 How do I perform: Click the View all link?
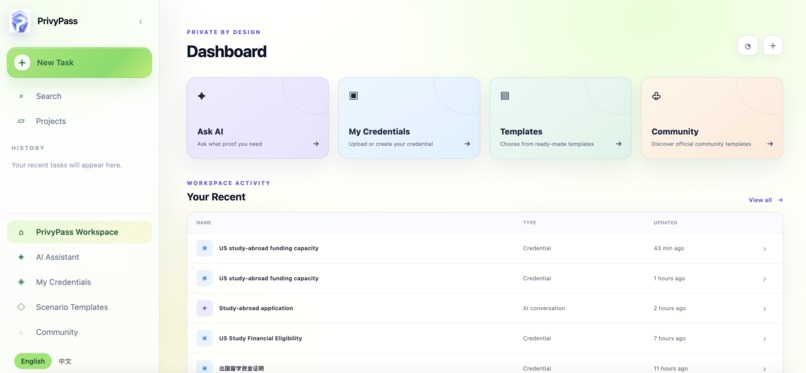click(765, 200)
